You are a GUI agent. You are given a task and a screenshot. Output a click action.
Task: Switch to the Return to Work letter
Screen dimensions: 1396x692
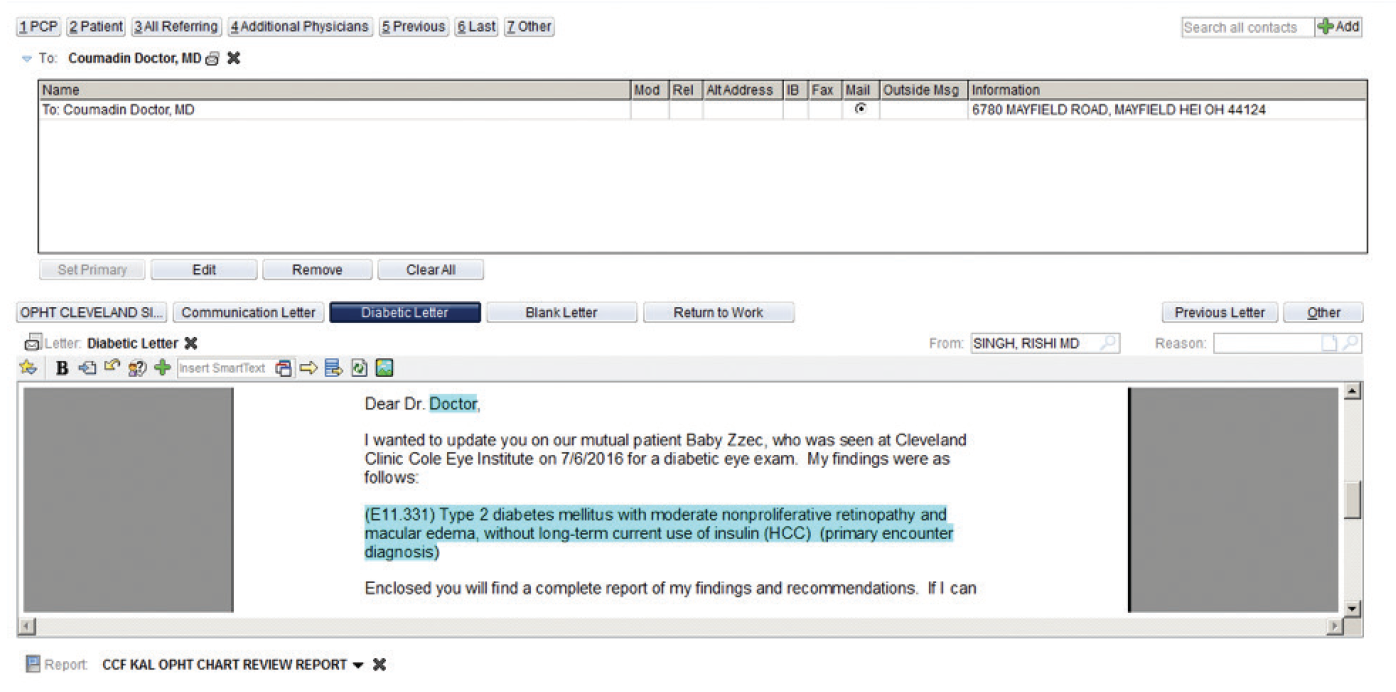click(718, 313)
